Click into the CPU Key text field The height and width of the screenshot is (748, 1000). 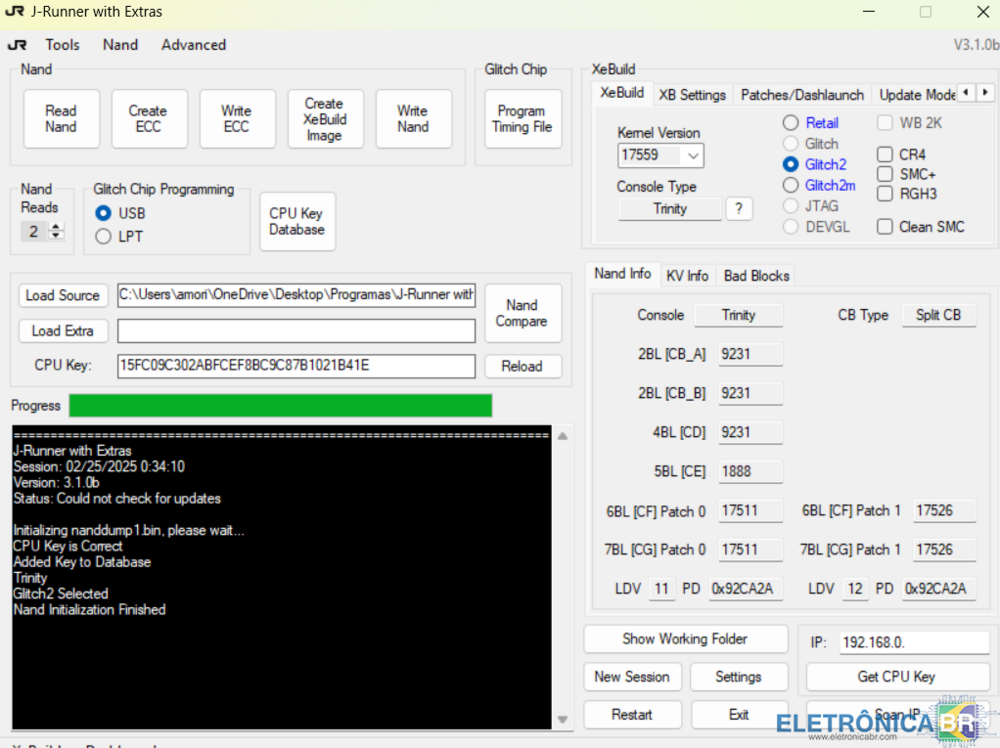295,366
